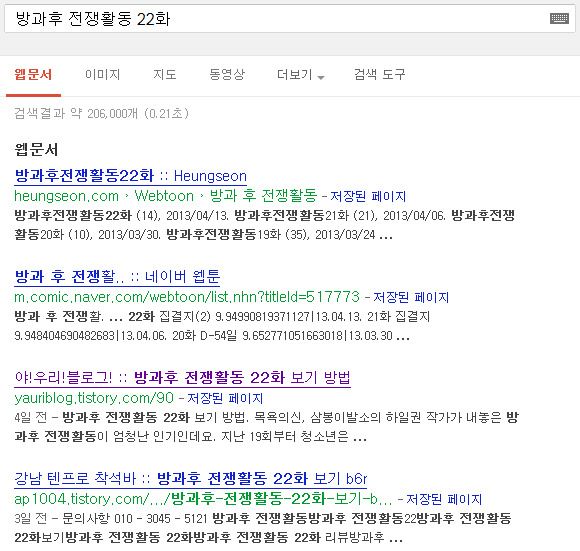Open the on-screen keyboard icon
This screenshot has height=551, width=580.
pos(559,18)
